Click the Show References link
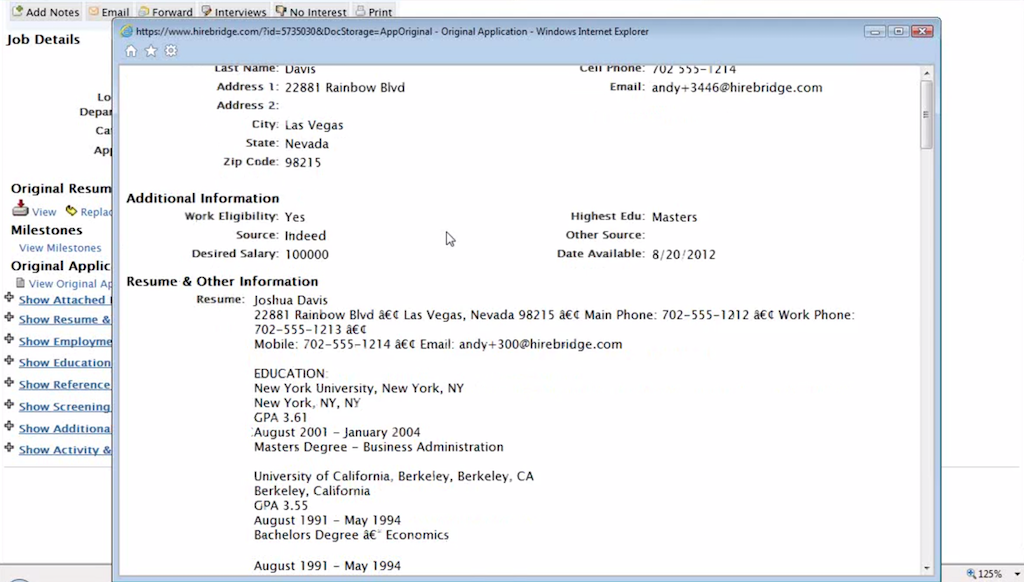The height and width of the screenshot is (582, 1024). tap(65, 385)
